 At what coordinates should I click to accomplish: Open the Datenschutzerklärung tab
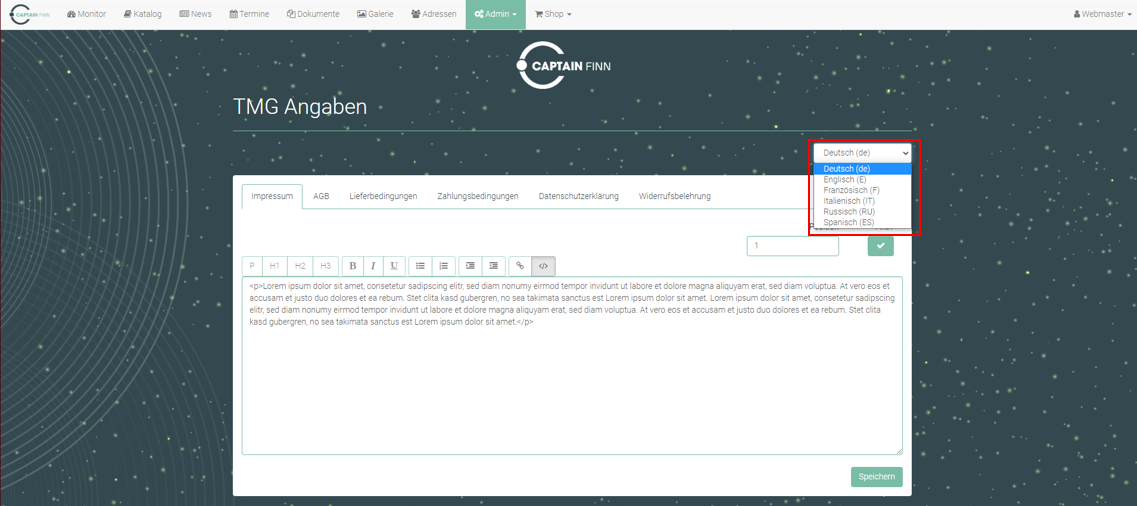tap(578, 196)
